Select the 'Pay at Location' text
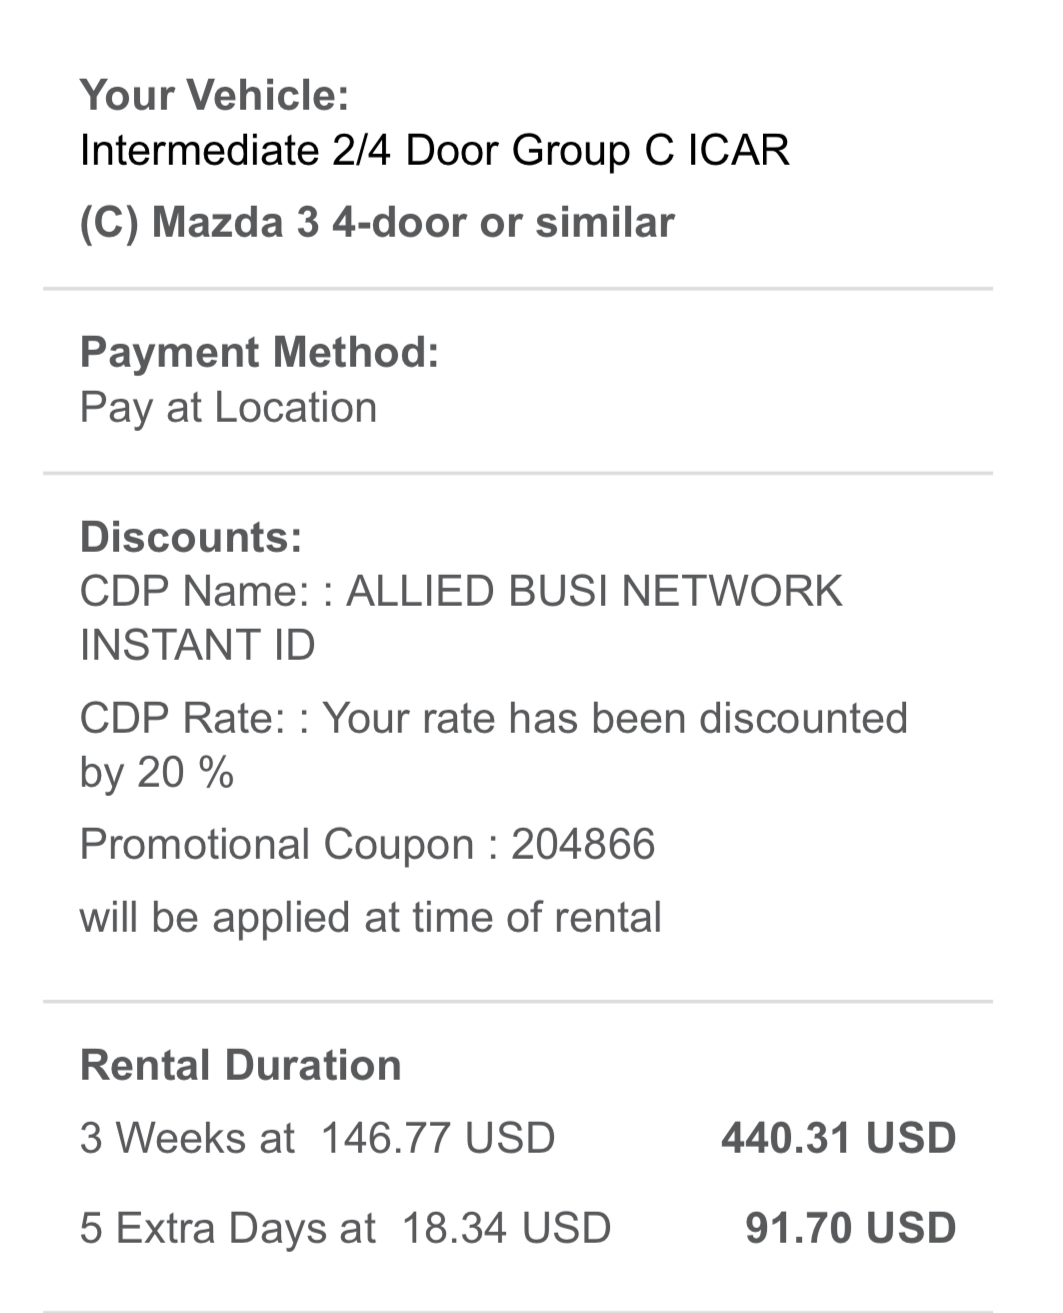The width and height of the screenshot is (1063, 1313). (228, 408)
